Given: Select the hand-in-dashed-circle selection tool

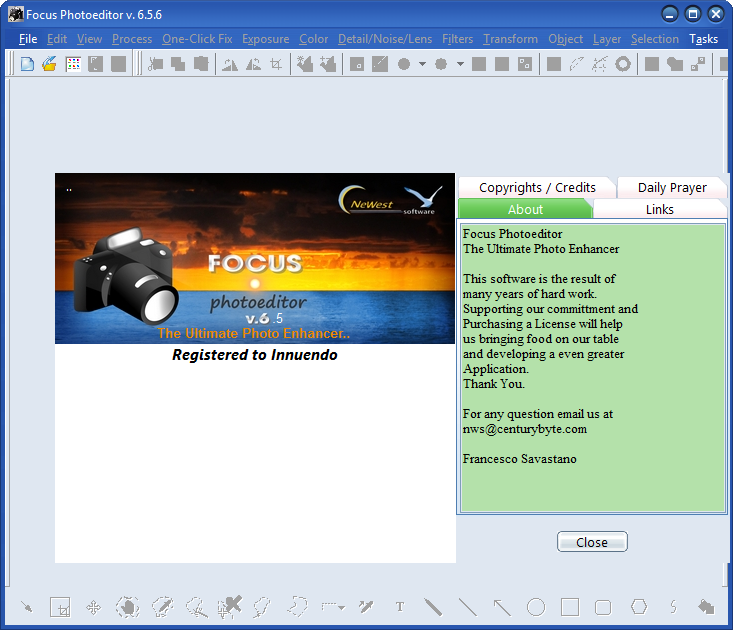Looking at the screenshot, I should click(x=128, y=607).
